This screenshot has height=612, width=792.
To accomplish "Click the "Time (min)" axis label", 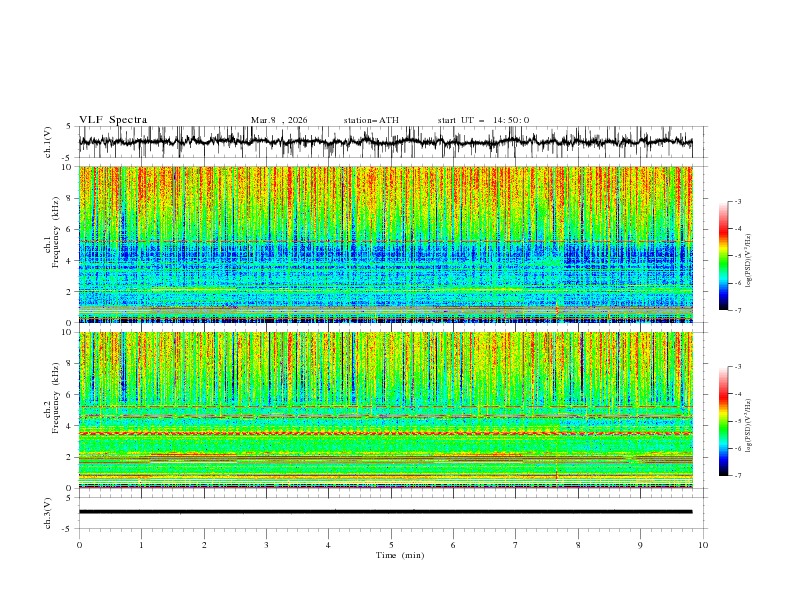I will click(x=400, y=555).
